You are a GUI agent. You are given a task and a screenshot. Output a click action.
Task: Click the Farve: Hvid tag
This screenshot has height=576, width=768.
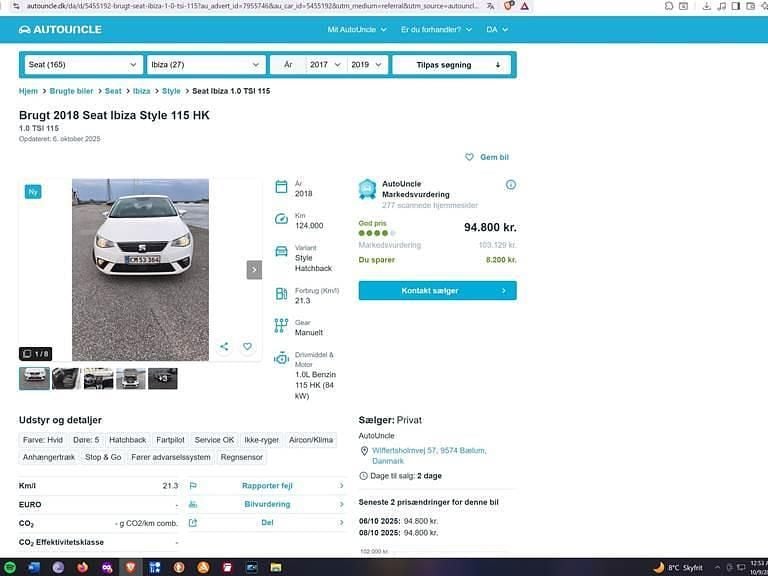pos(43,440)
